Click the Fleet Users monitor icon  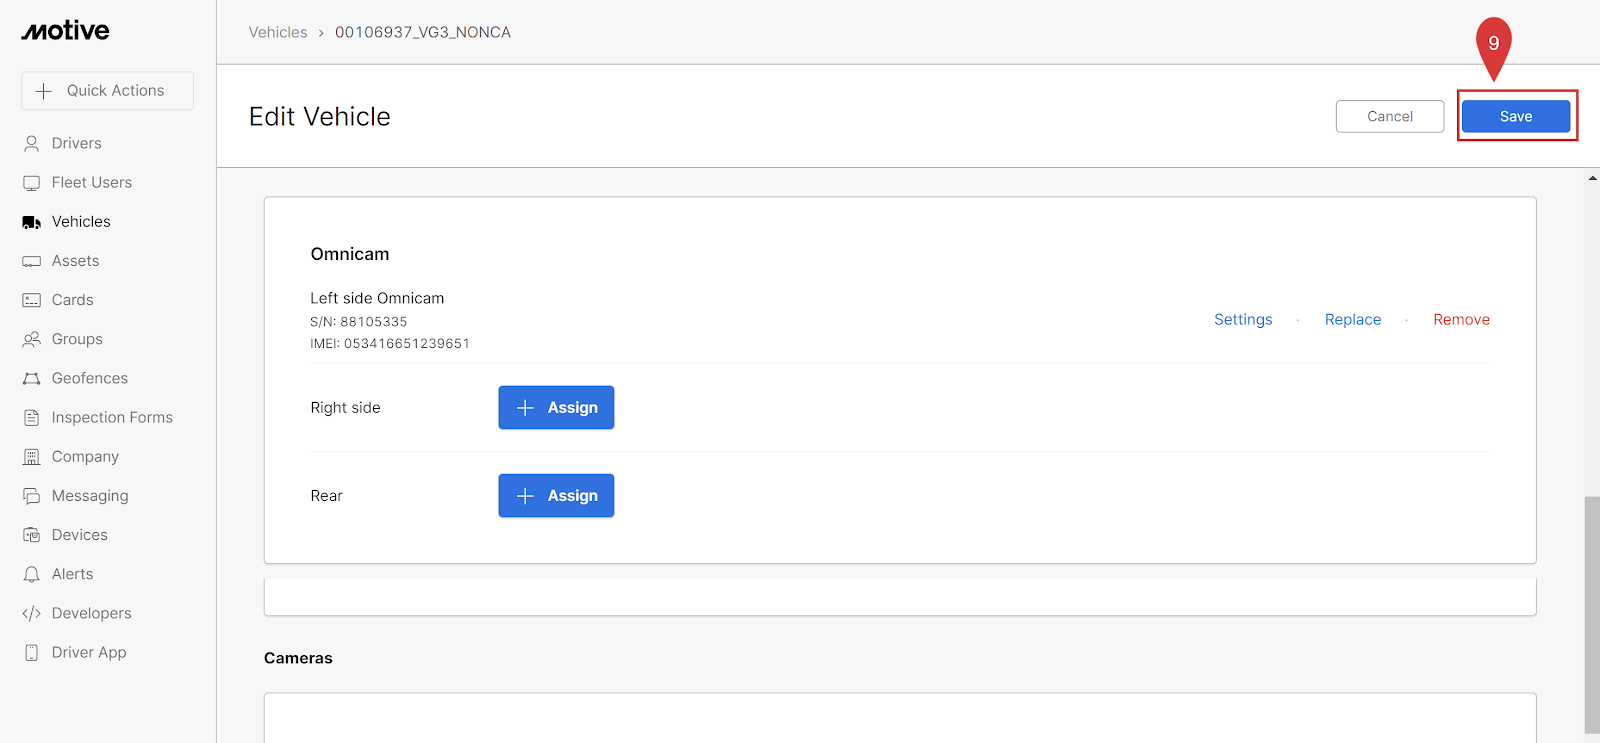tap(32, 183)
